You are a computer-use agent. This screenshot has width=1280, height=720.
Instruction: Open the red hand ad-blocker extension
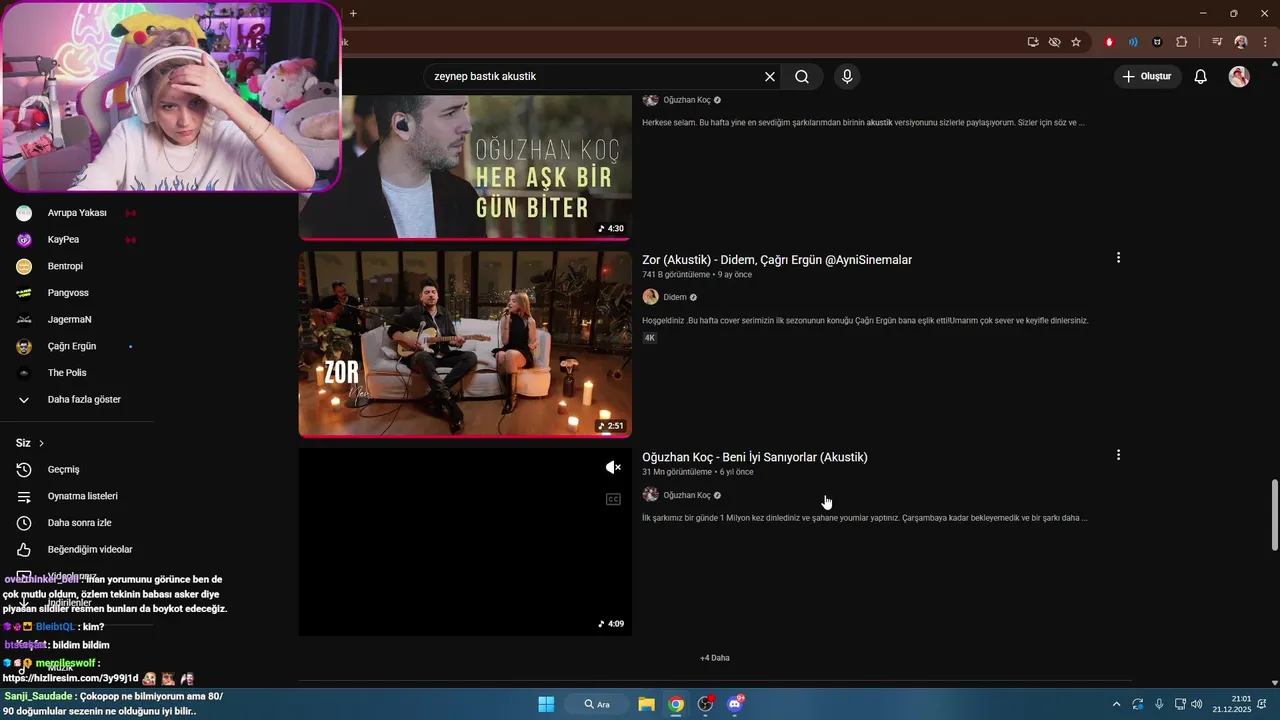(1109, 42)
